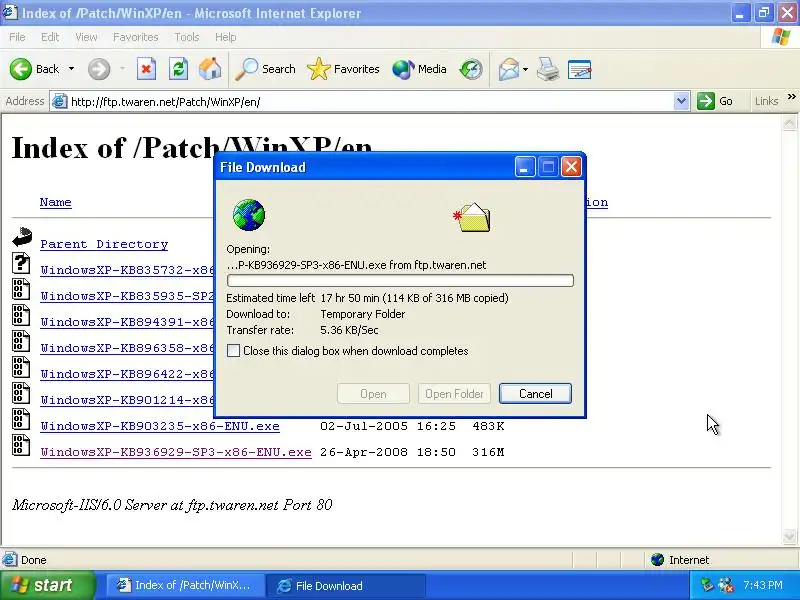Expand the Forward button history dropdown

[122, 69]
